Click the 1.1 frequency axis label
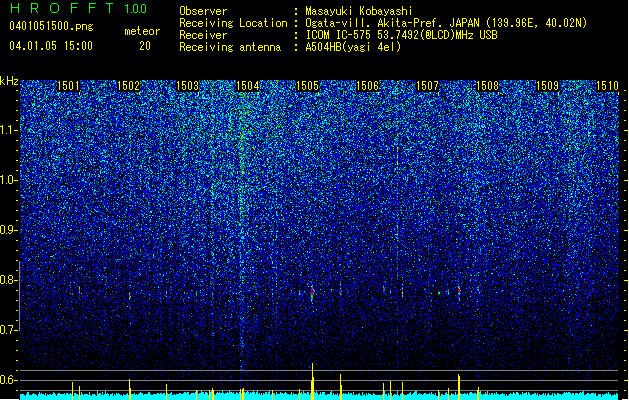 point(9,130)
